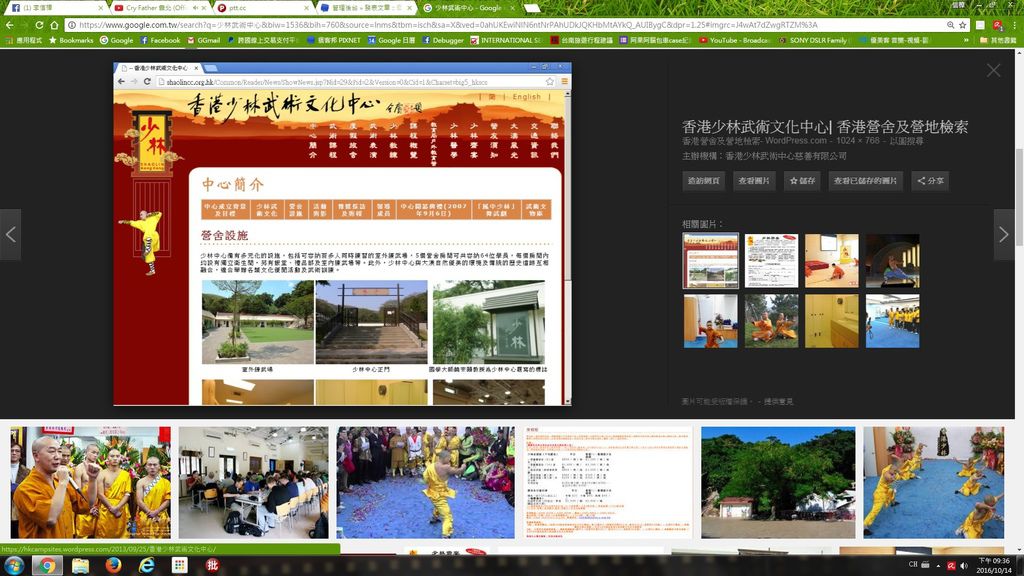
Task: Bookmark this page with the star icon
Action: click(963, 25)
